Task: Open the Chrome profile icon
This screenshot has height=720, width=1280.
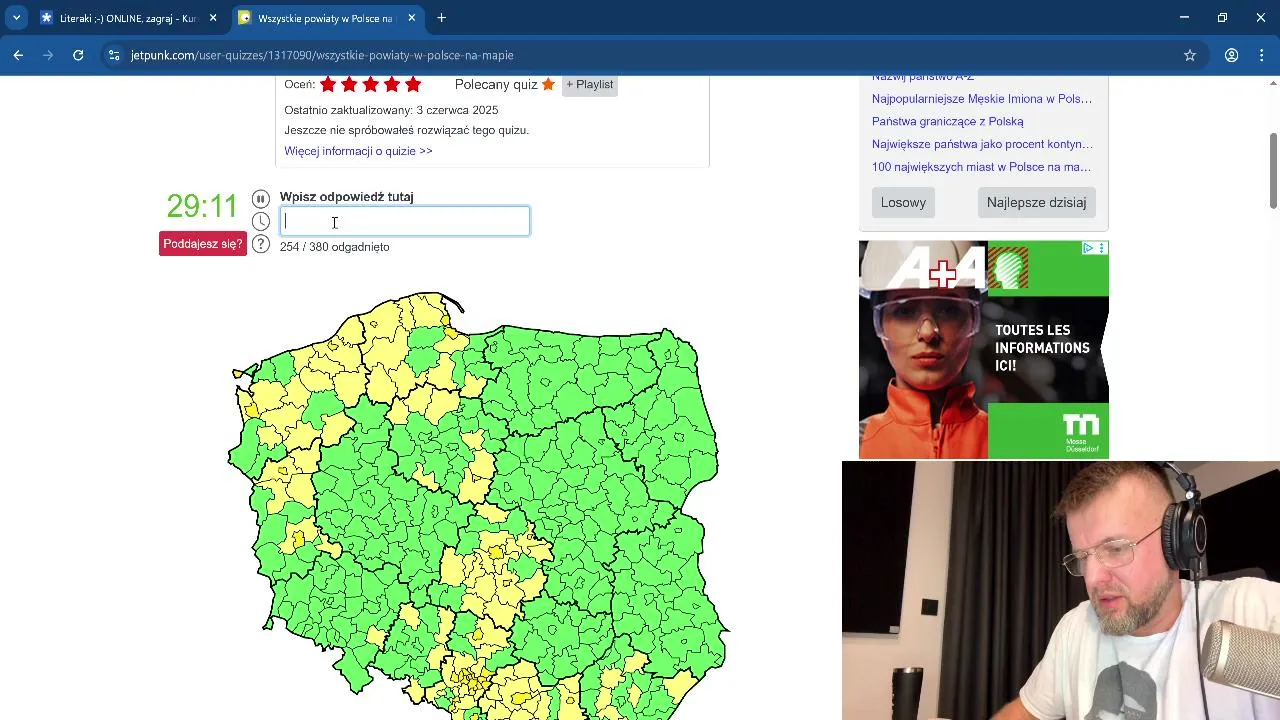Action: coord(1231,55)
